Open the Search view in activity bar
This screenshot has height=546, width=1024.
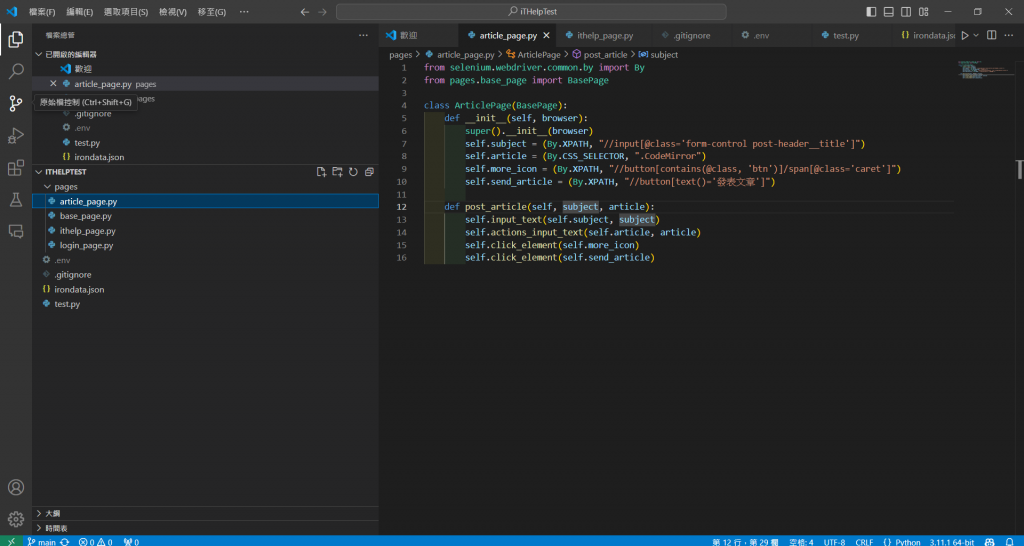[16, 72]
